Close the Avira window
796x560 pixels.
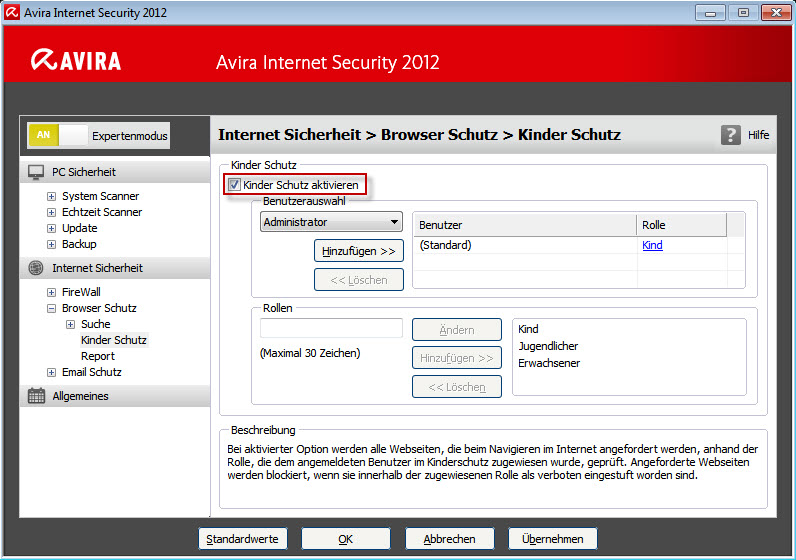click(x=776, y=13)
